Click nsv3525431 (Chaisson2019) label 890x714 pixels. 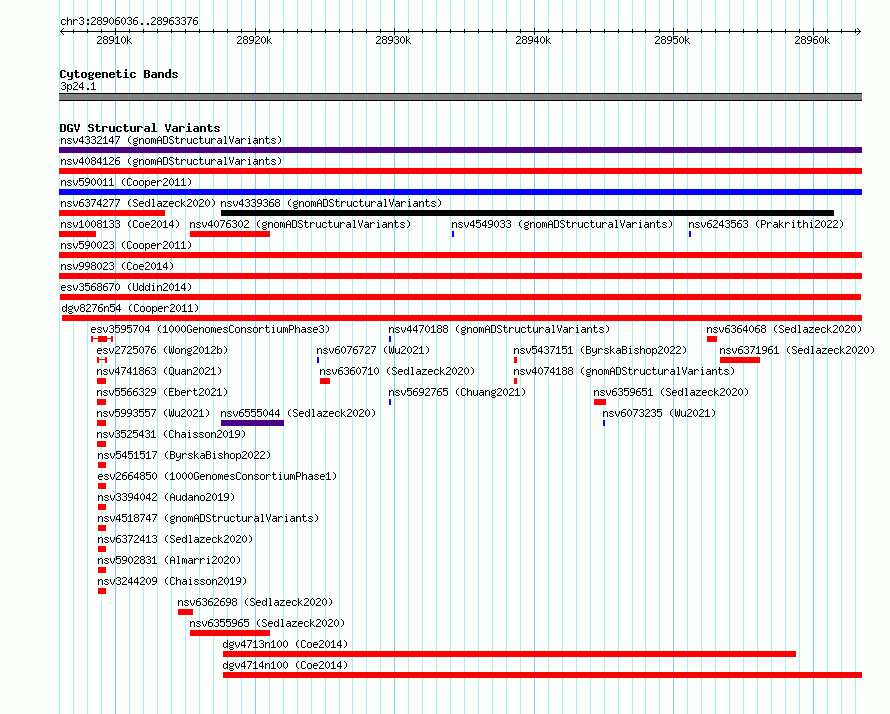point(171,434)
